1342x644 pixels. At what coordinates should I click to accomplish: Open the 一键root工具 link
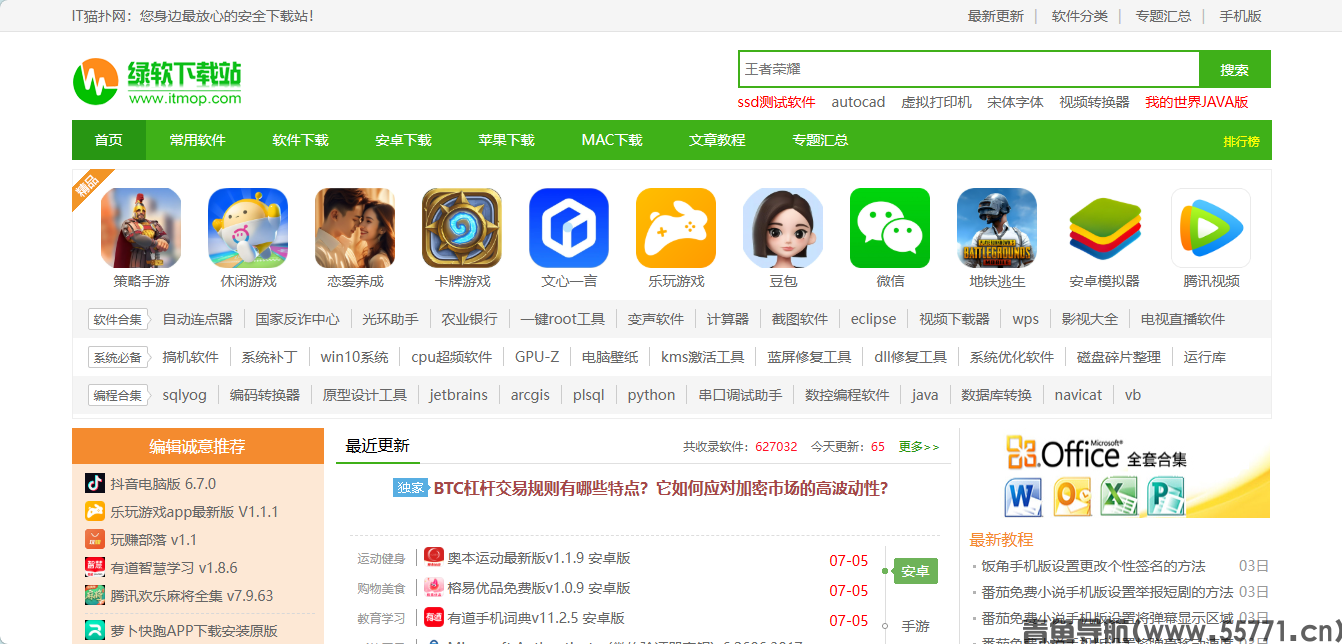click(562, 319)
